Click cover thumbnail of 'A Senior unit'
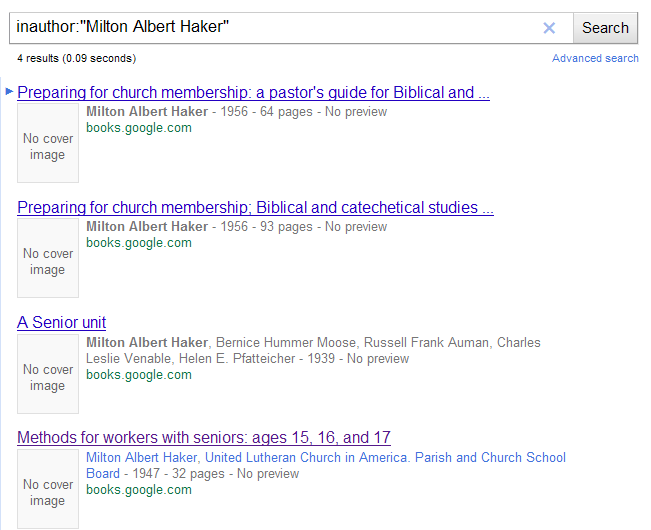Viewport: 651px width, 530px height. click(48, 374)
